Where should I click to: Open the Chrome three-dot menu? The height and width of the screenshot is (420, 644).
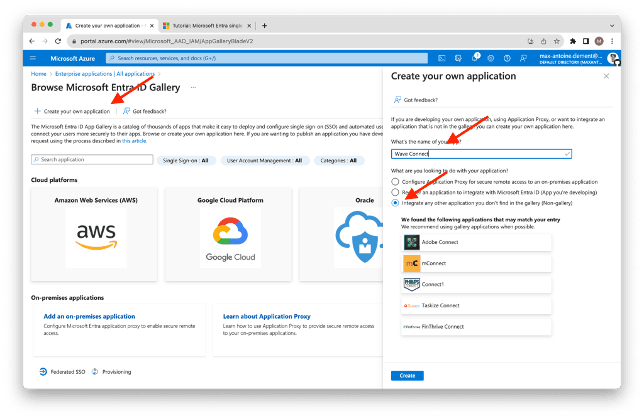coord(612,41)
